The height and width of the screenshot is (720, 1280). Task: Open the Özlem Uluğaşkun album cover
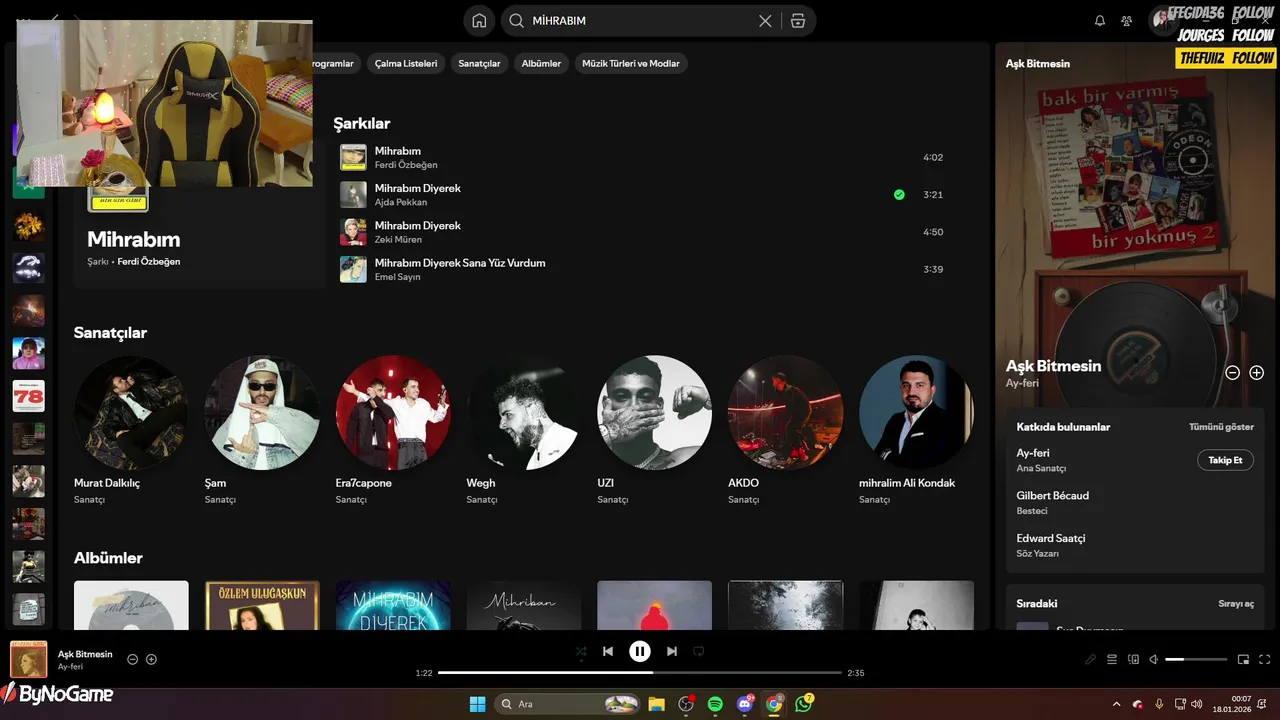[262, 606]
